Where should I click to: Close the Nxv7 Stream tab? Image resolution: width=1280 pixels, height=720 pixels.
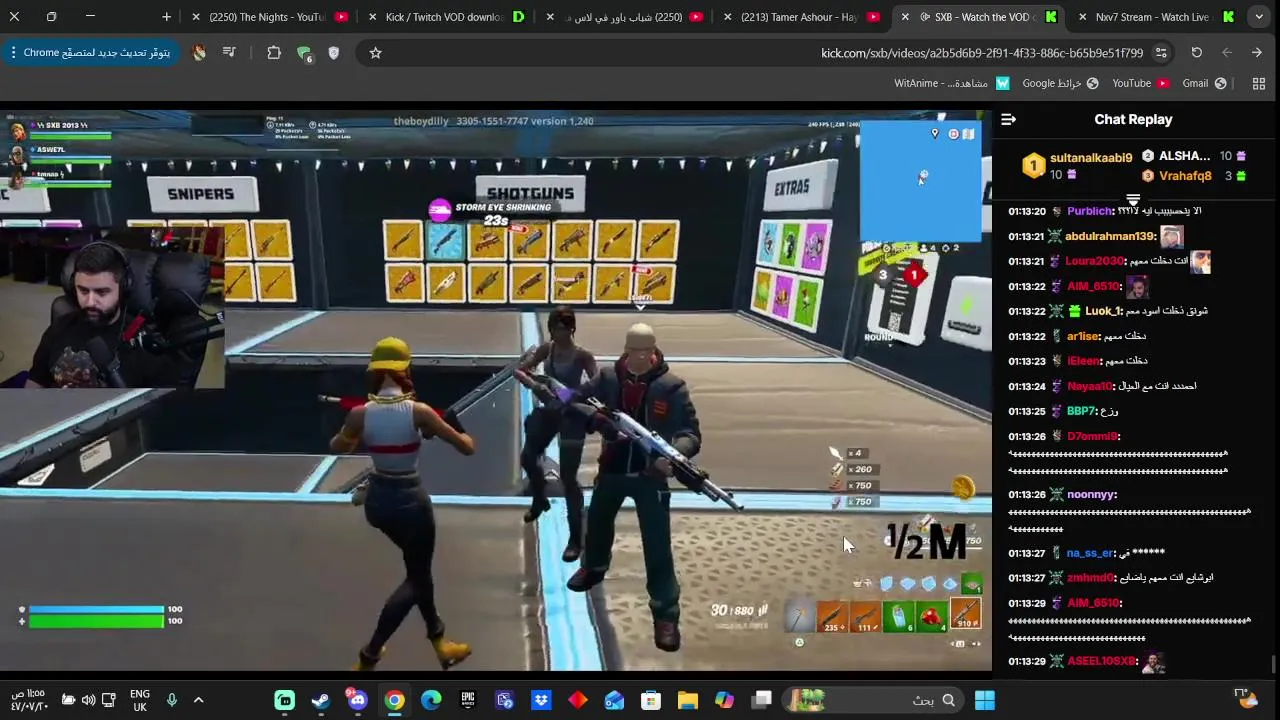click(1082, 17)
